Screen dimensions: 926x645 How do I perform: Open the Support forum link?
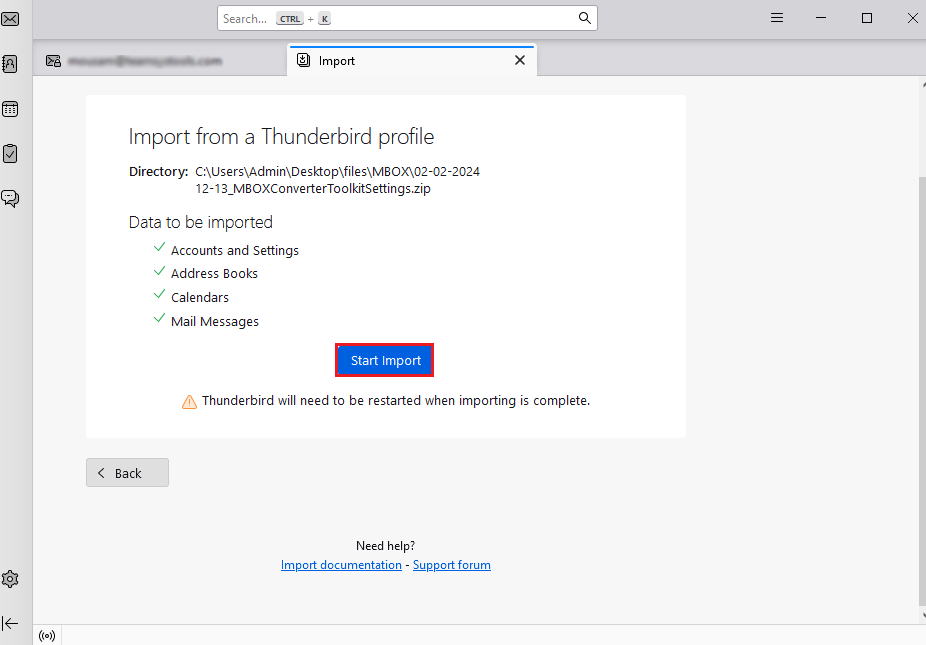452,565
